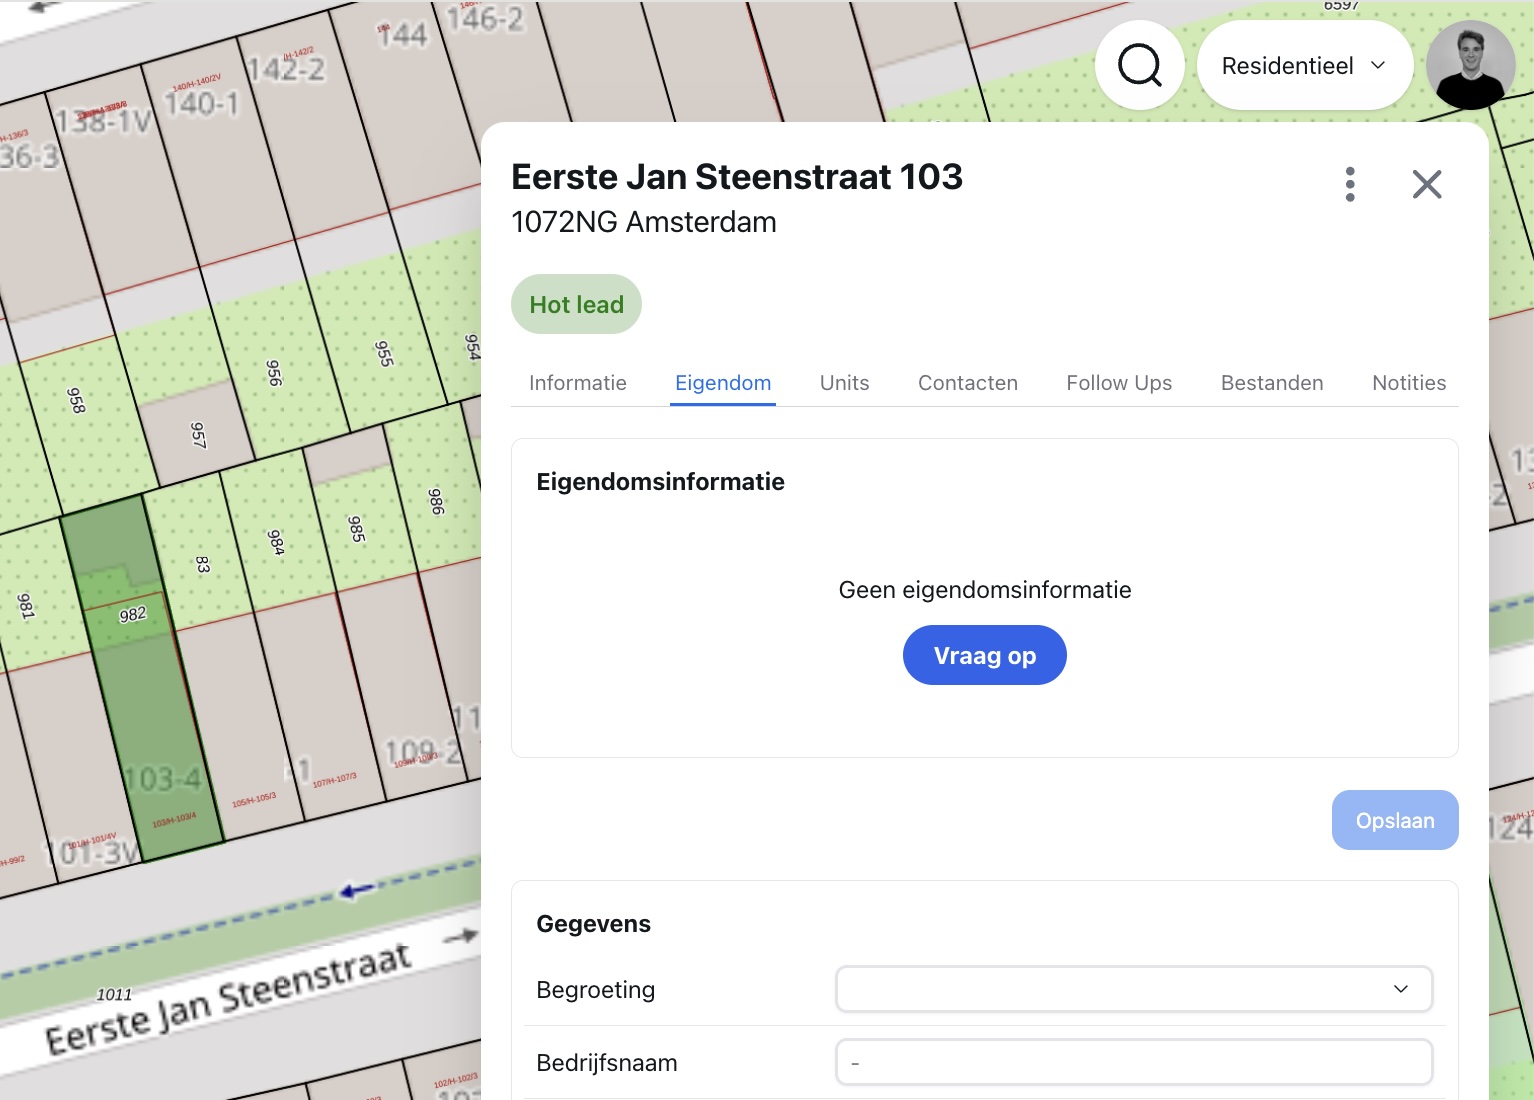Open the Bestanden tab
Viewport: 1534px width, 1100px height.
pyautogui.click(x=1271, y=382)
